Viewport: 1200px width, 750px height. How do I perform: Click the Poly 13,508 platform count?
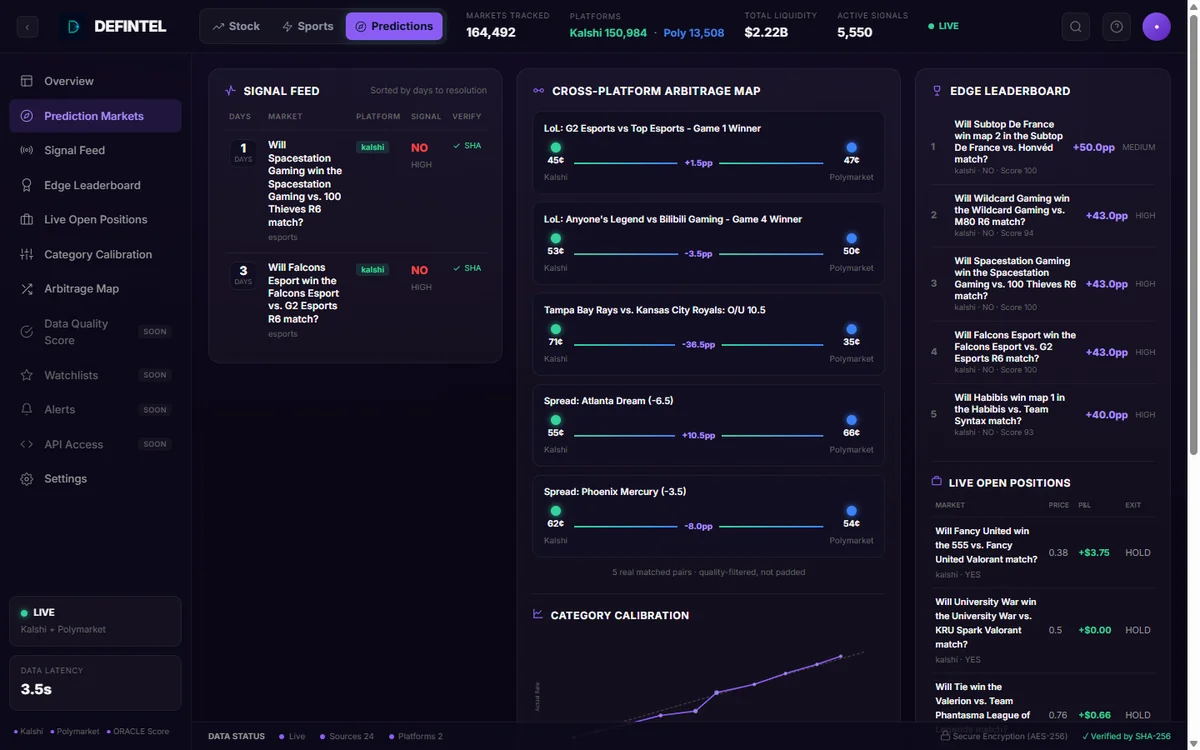coord(694,33)
